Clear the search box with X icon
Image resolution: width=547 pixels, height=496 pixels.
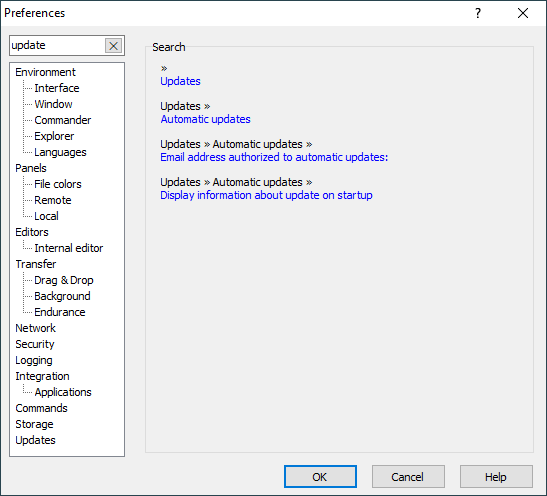click(x=113, y=46)
